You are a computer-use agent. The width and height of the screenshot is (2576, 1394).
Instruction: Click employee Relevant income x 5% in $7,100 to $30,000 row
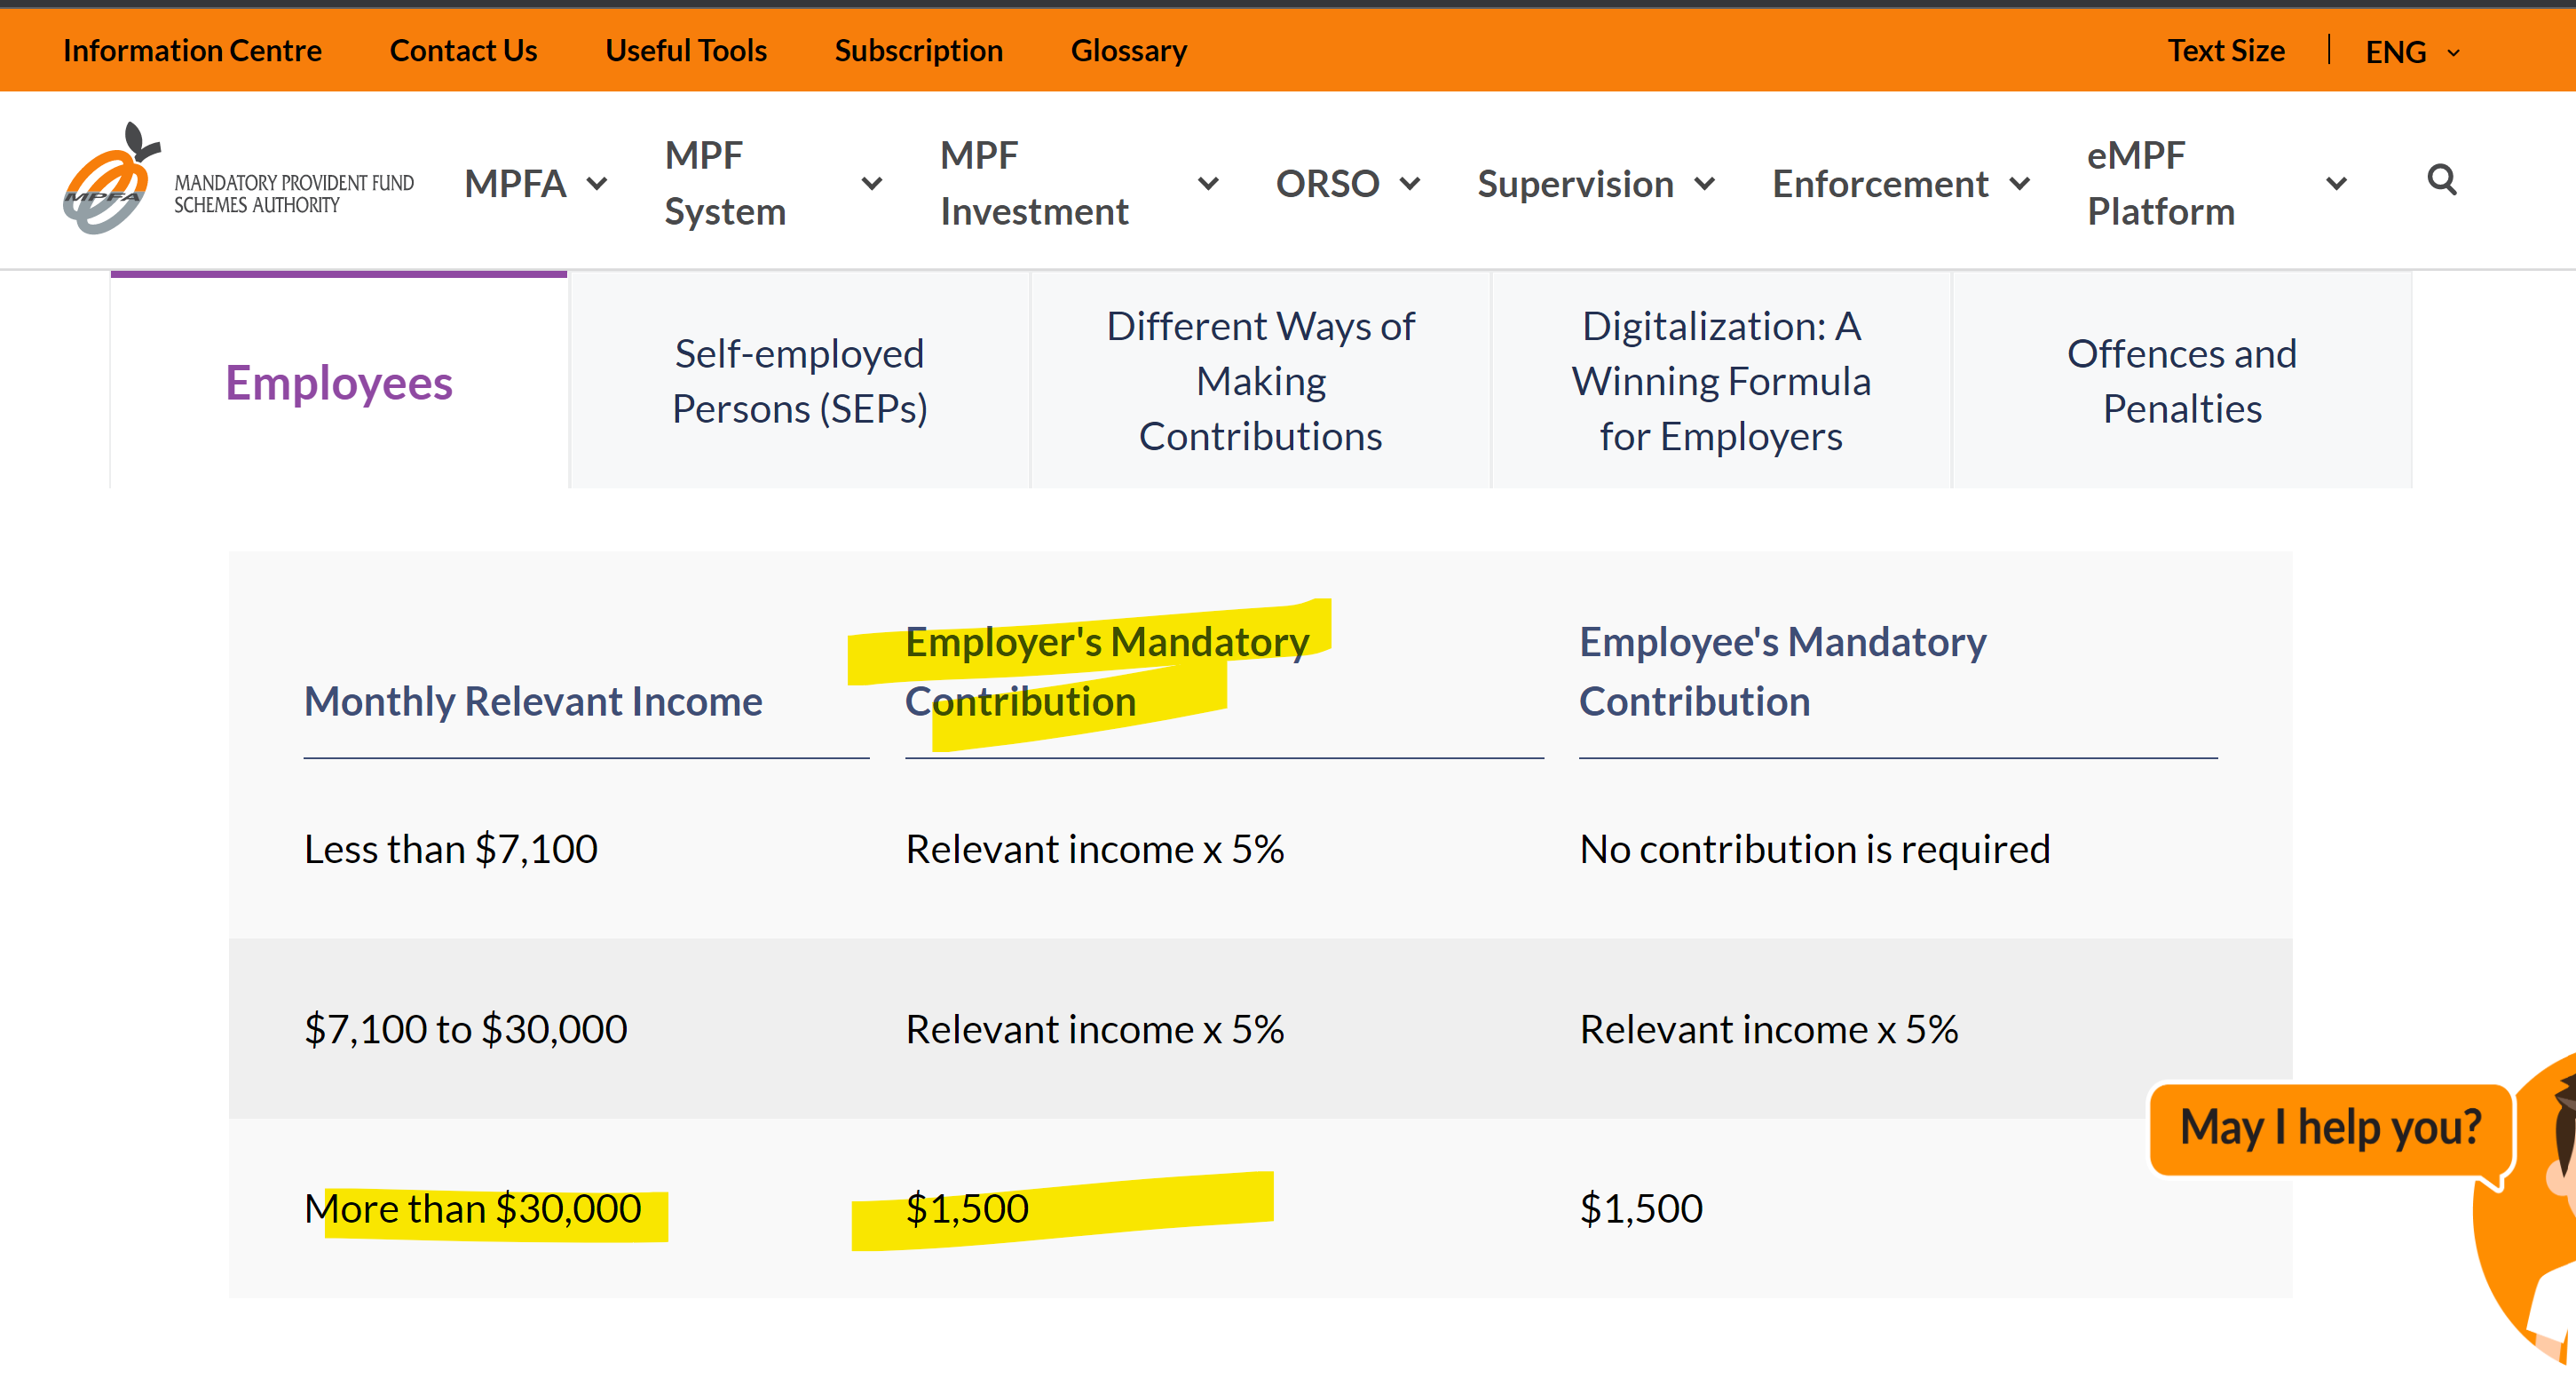(x=1769, y=1029)
